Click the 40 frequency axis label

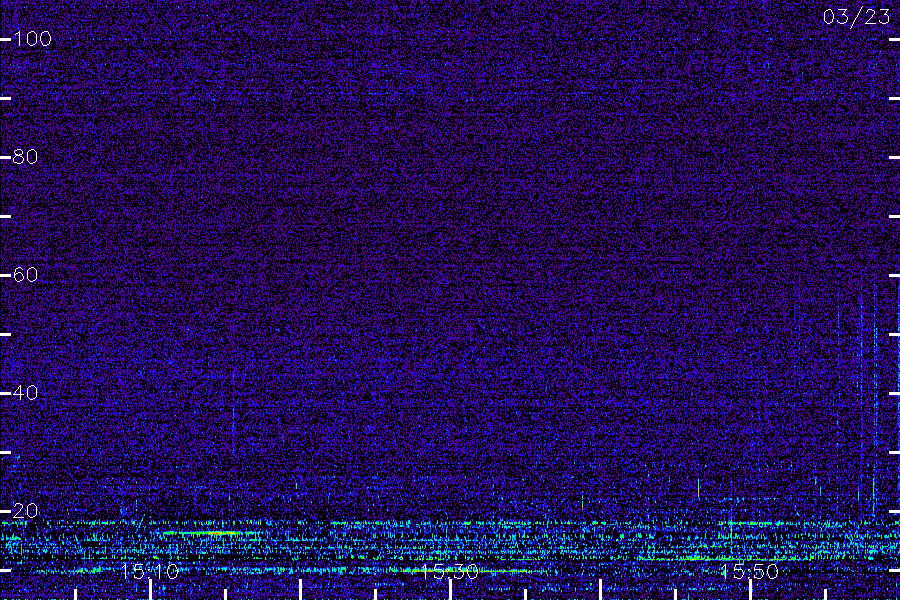pos(25,393)
